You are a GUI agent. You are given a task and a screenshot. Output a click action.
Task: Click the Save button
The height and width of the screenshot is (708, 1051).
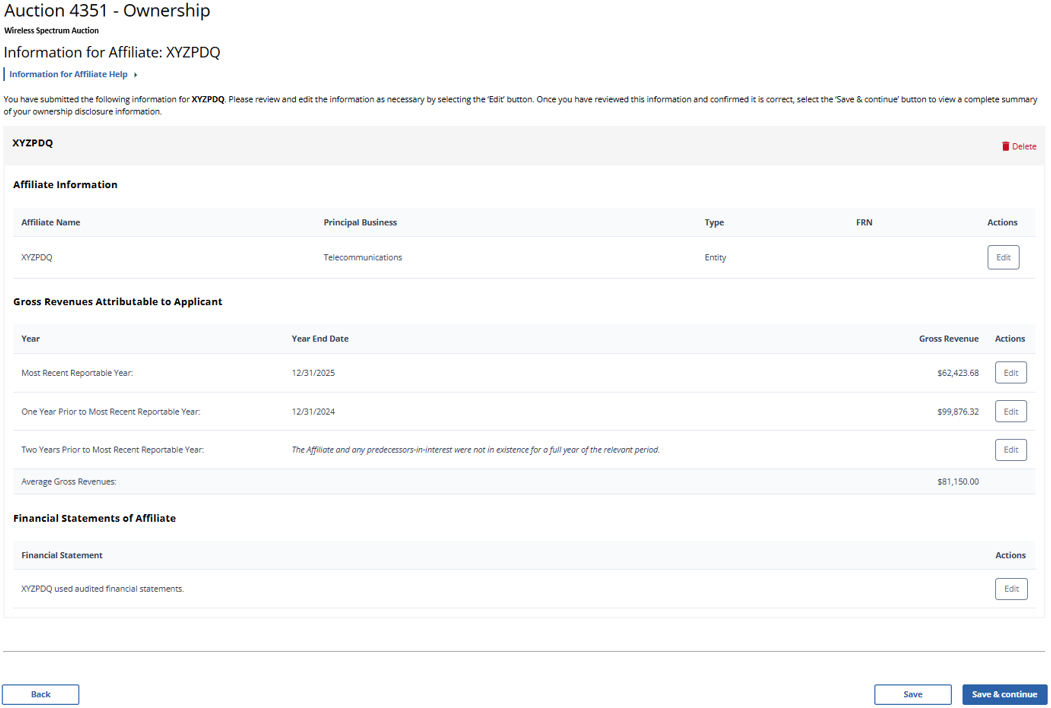pyautogui.click(x=912, y=695)
